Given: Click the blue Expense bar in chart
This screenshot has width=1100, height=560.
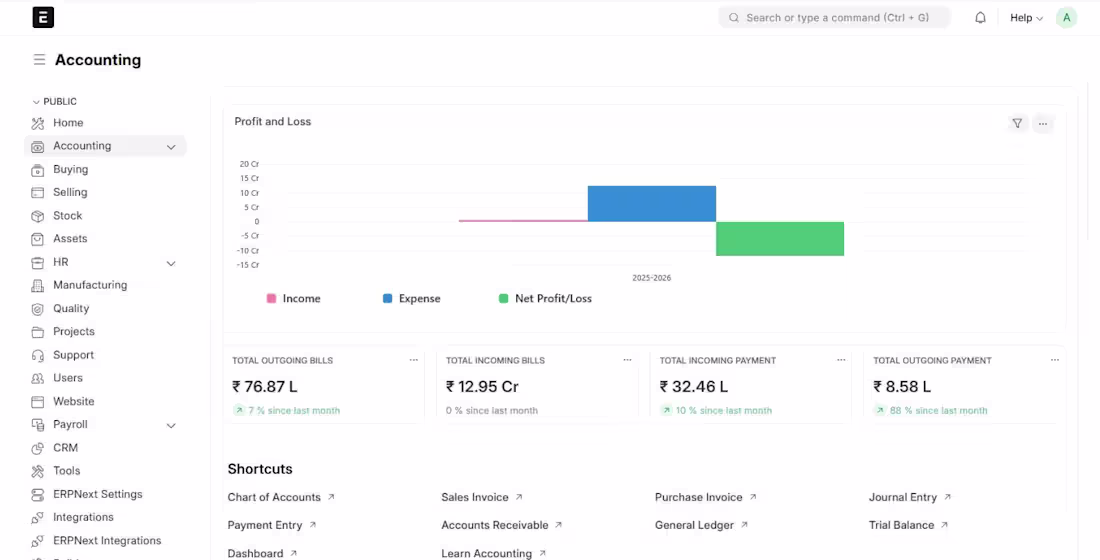Looking at the screenshot, I should (652, 204).
